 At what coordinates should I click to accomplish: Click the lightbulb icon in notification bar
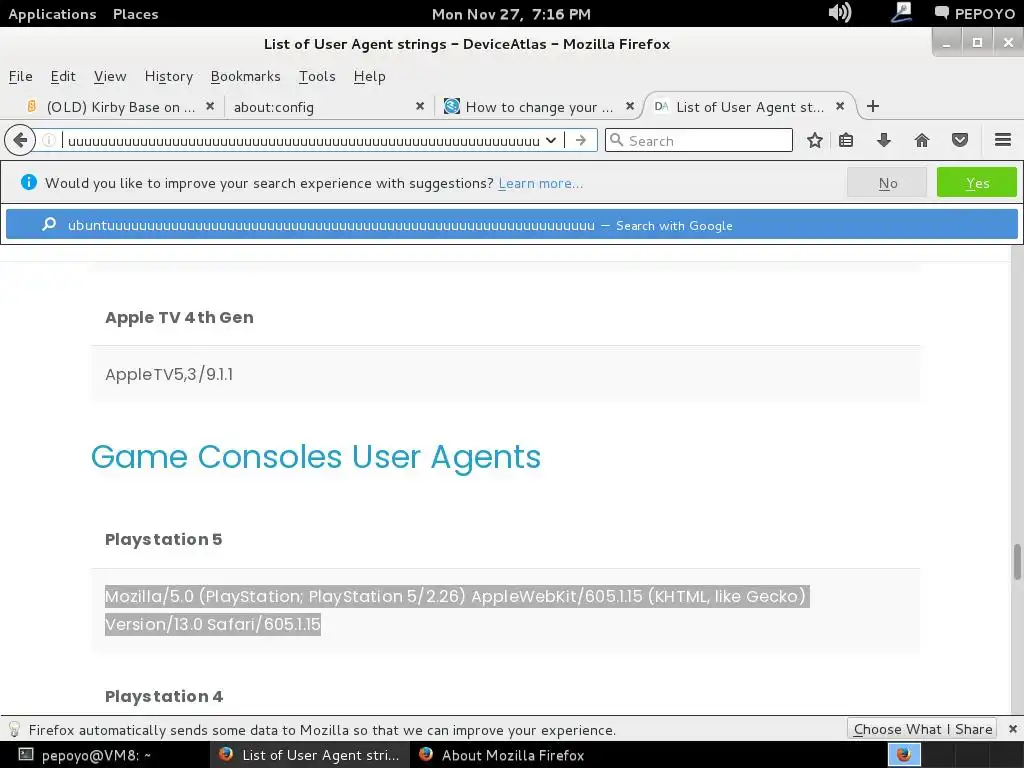coord(14,729)
